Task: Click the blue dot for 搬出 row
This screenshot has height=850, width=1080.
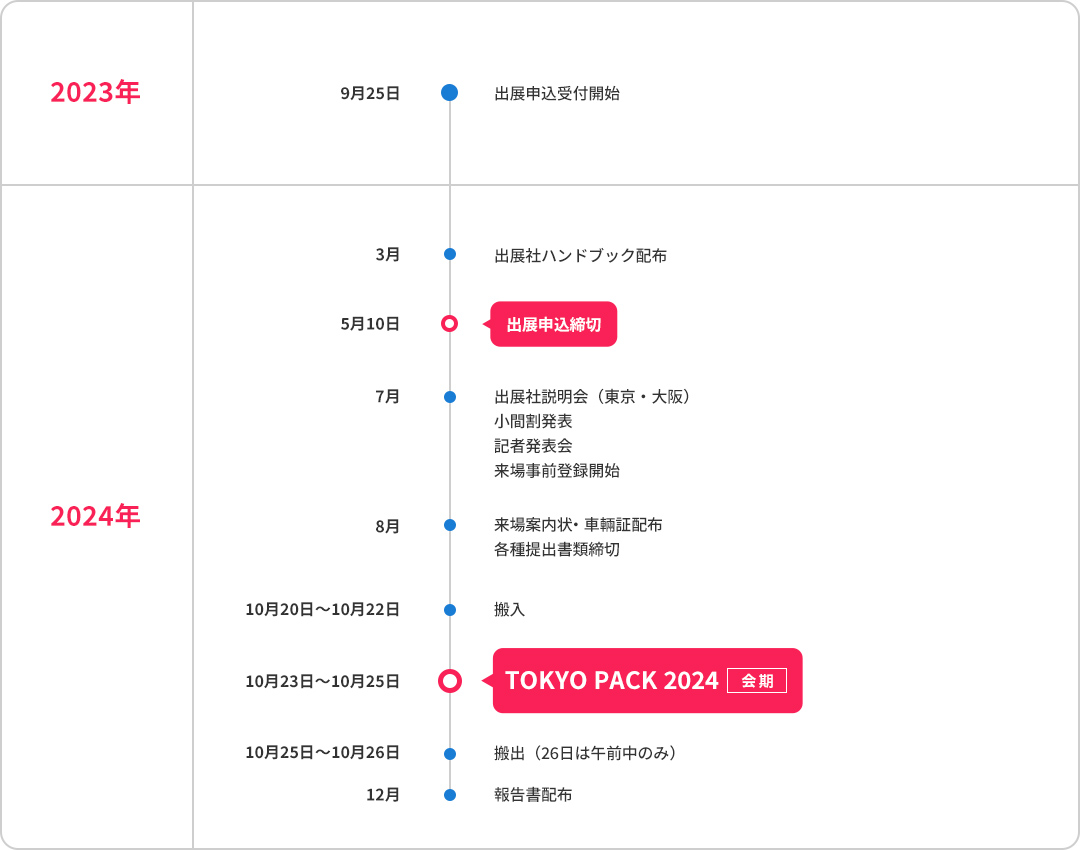Action: 450,754
